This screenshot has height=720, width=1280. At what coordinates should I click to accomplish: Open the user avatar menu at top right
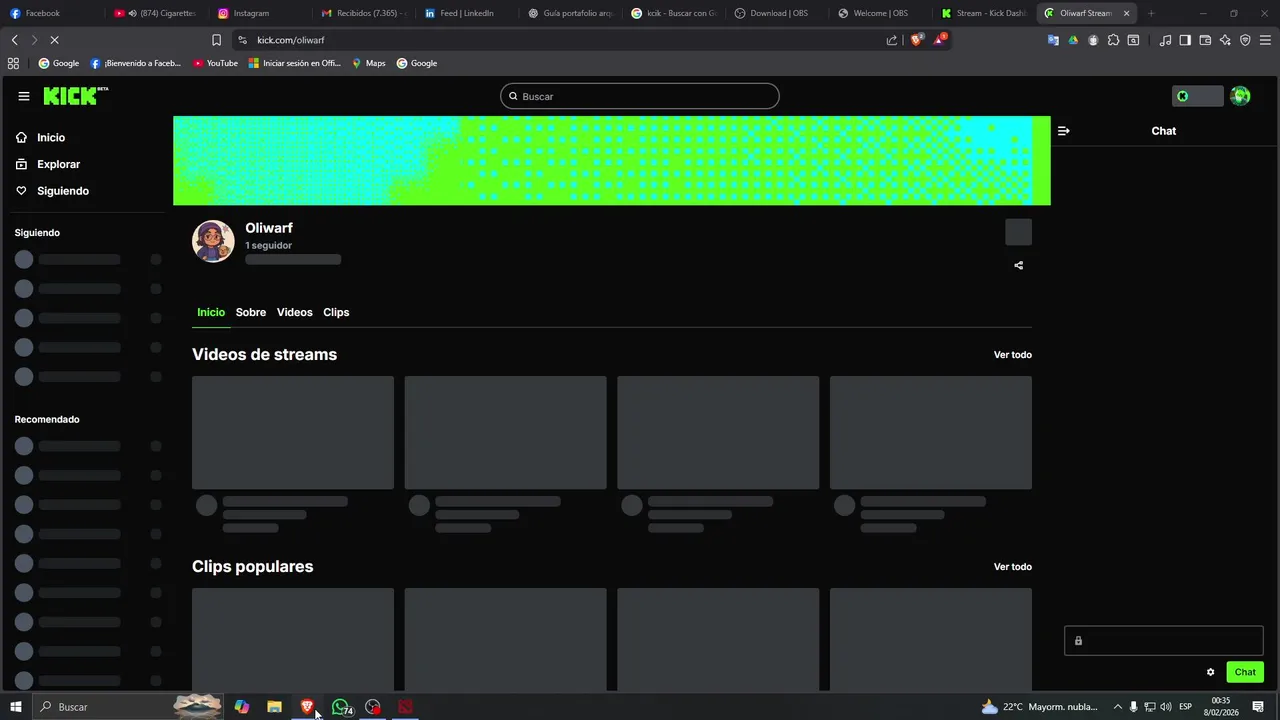(1240, 96)
